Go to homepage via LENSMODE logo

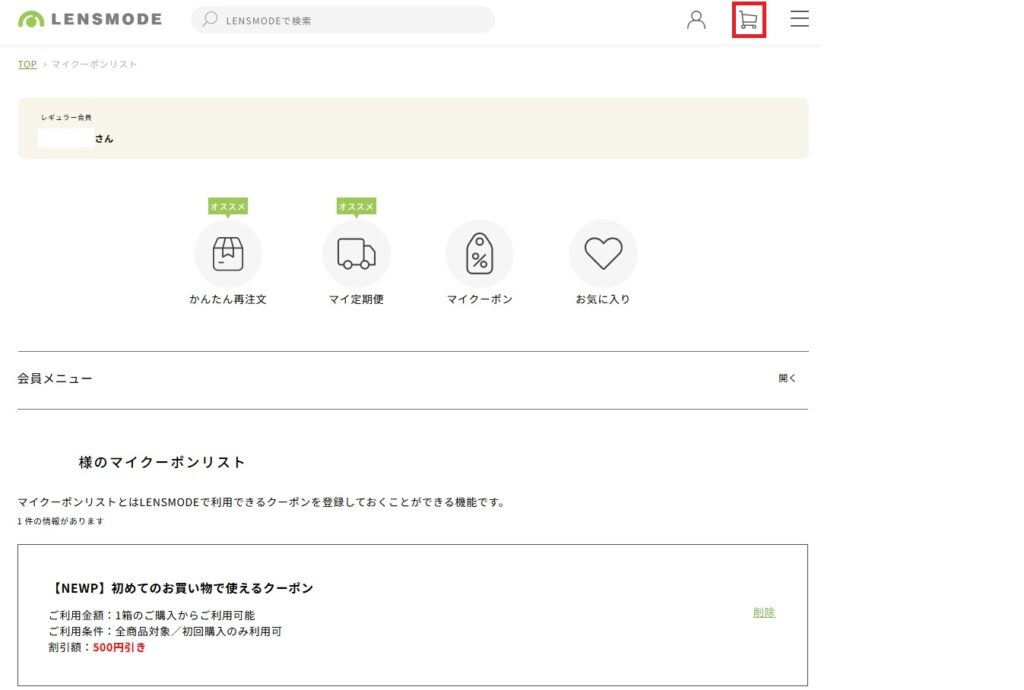pos(90,19)
